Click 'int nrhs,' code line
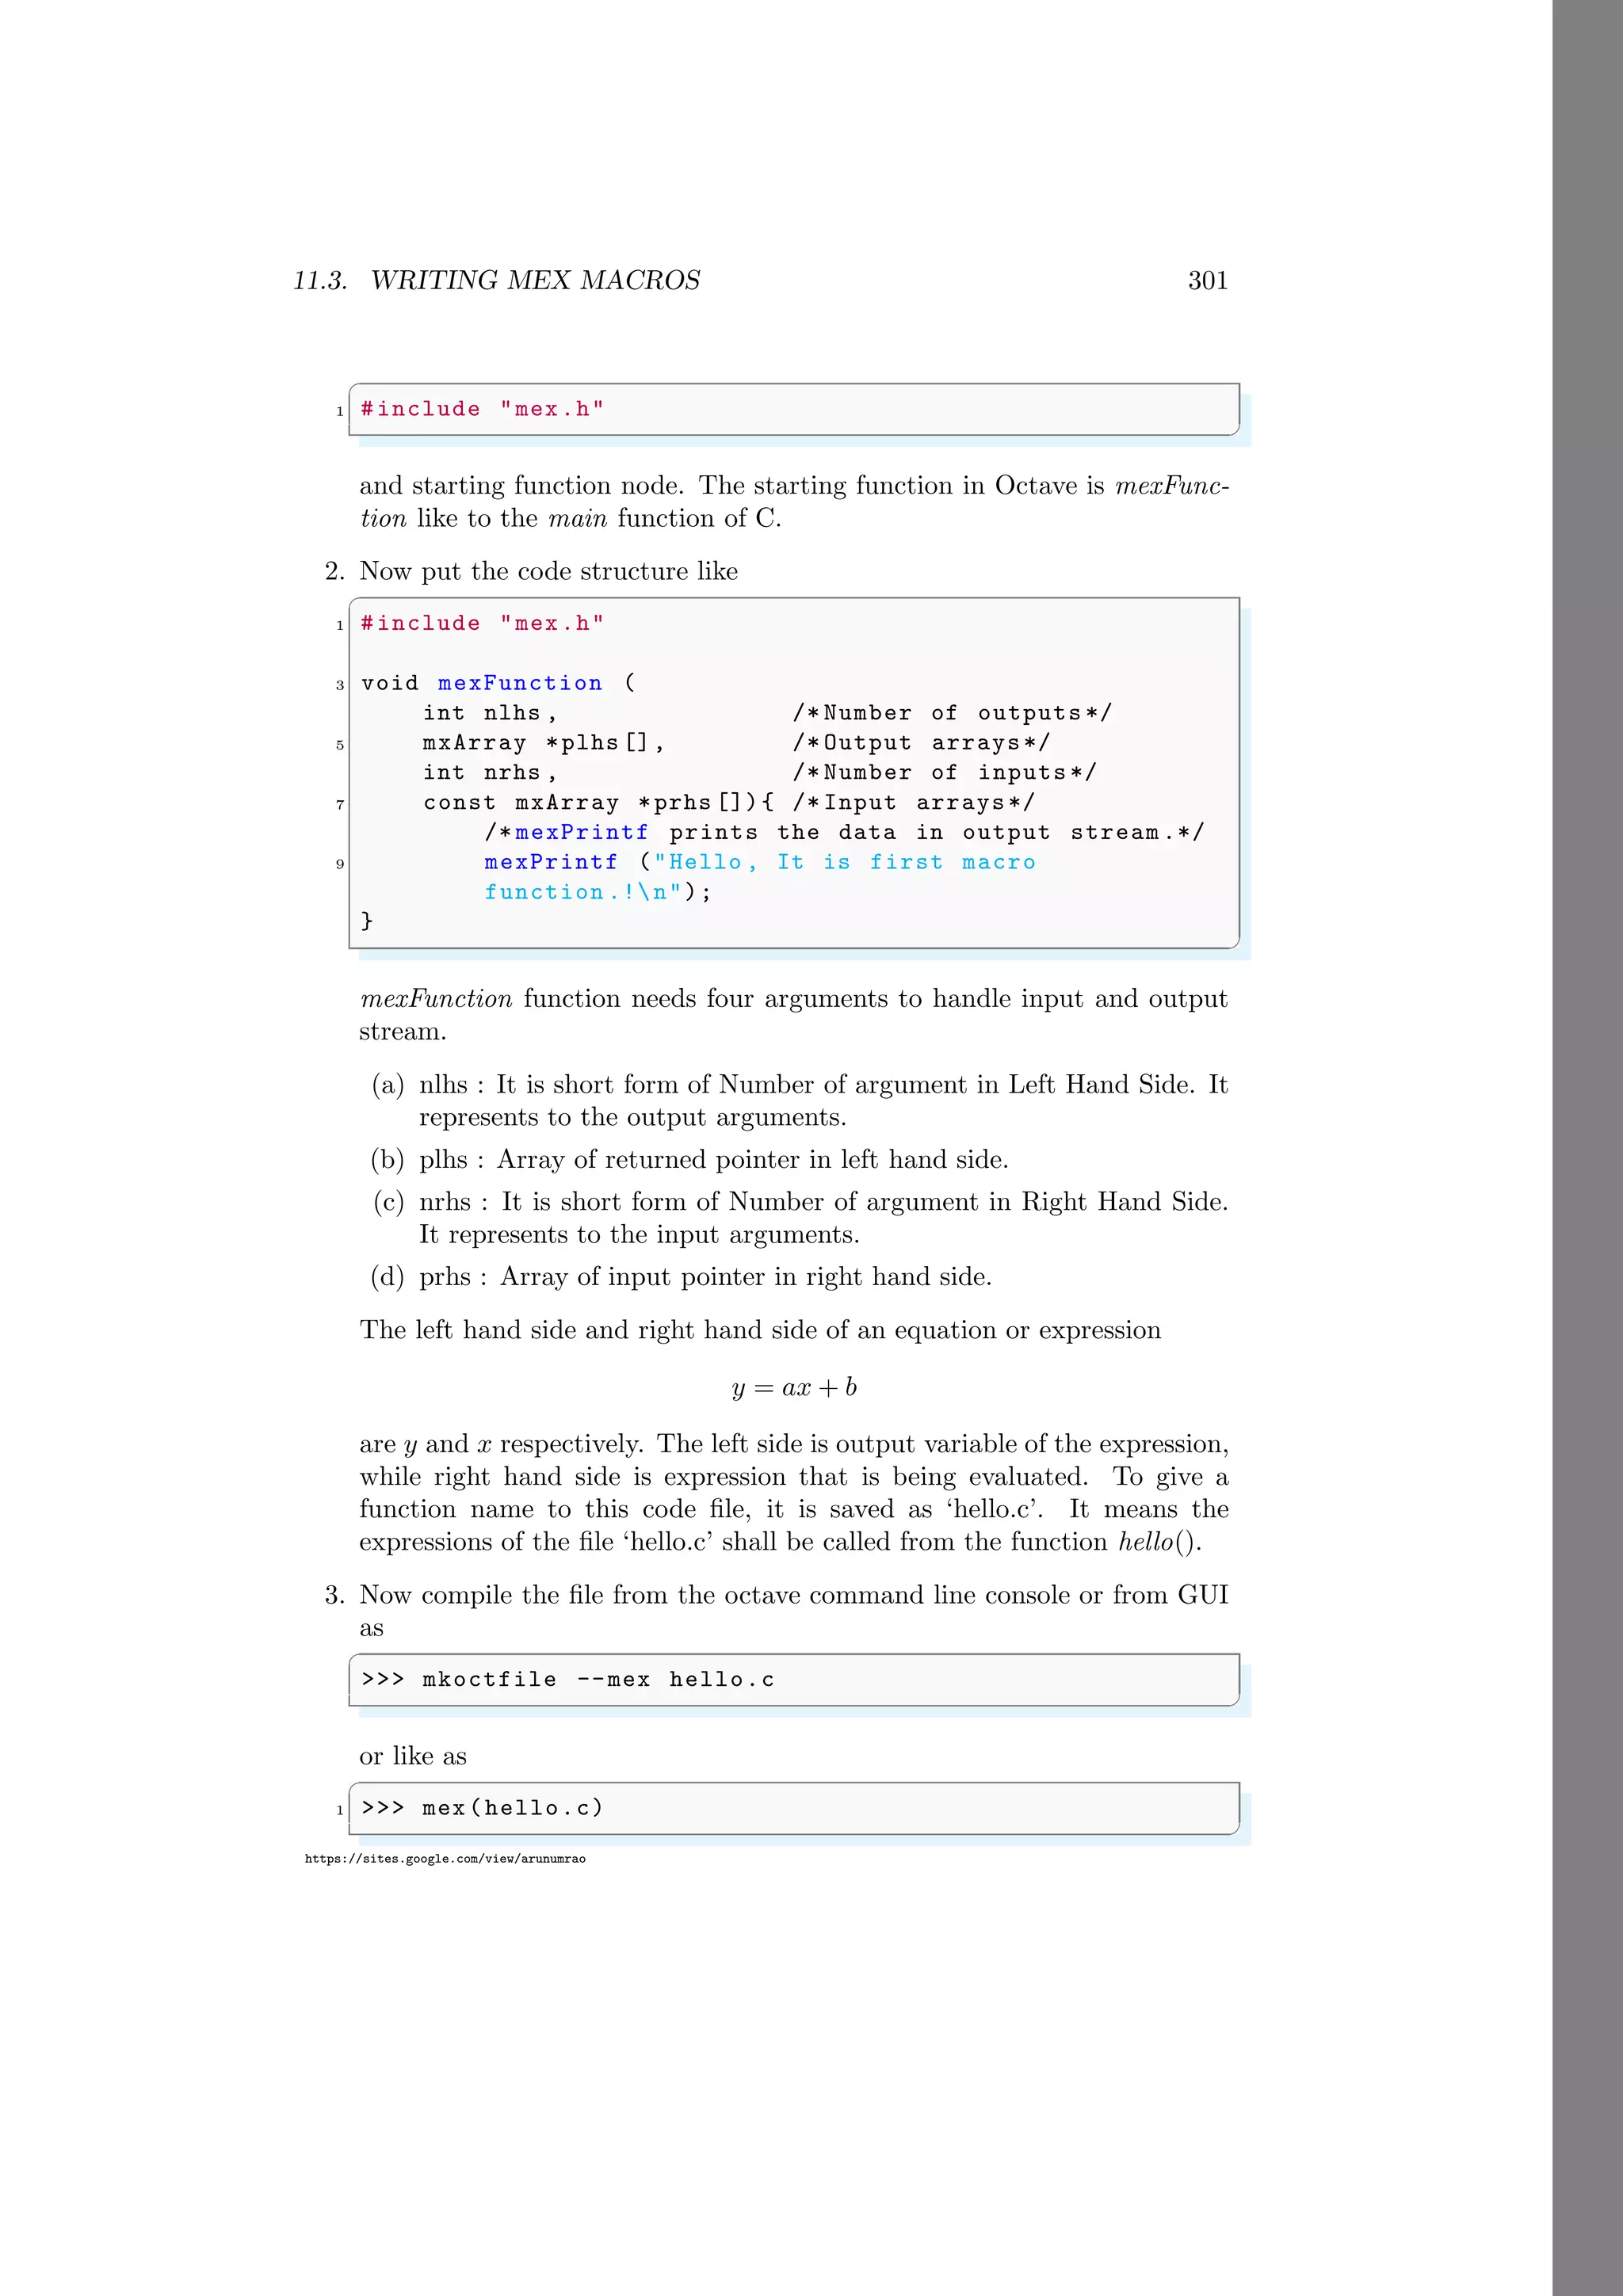This screenshot has width=1623, height=2296. tap(490, 773)
